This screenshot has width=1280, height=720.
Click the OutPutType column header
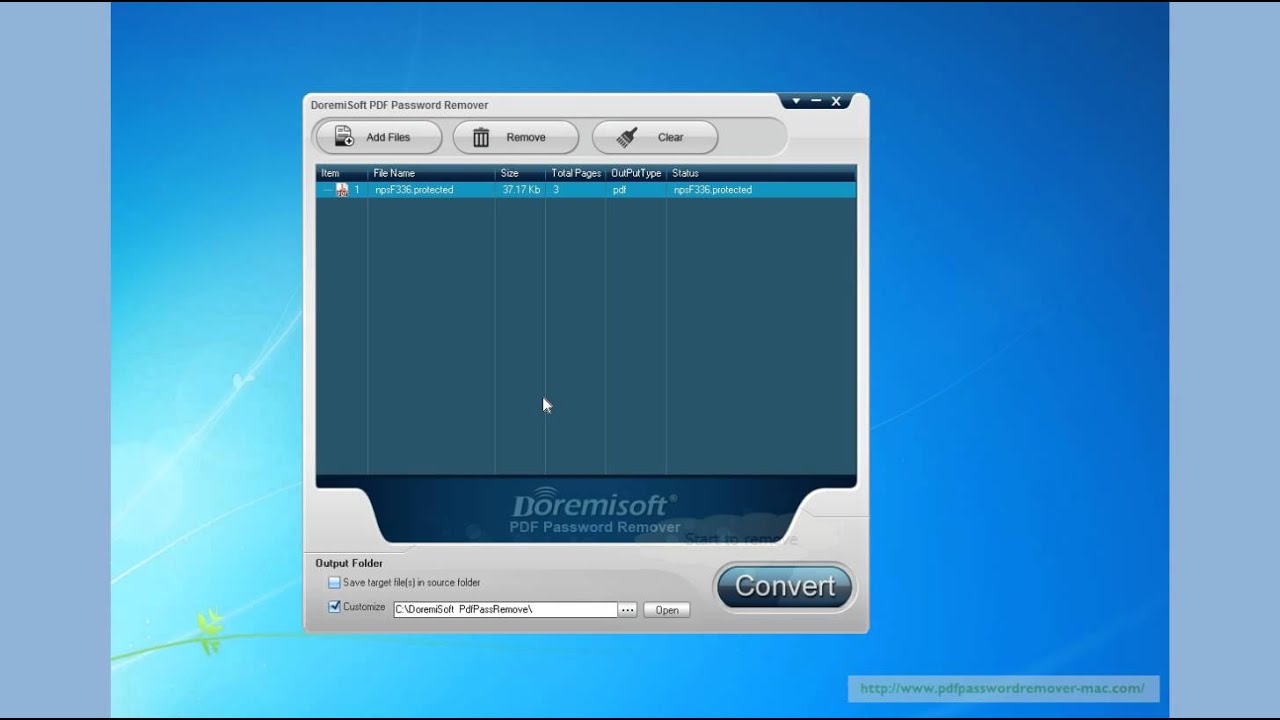[x=636, y=173]
